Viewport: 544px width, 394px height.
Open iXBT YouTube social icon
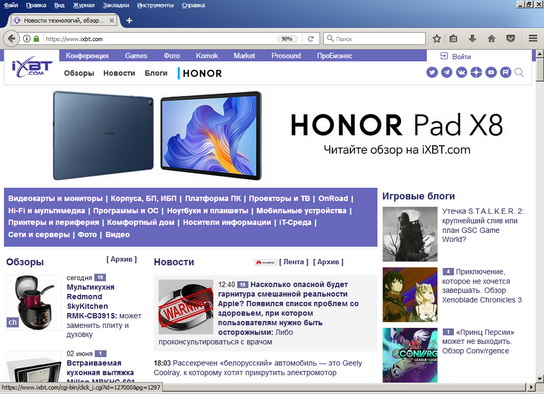(x=491, y=72)
